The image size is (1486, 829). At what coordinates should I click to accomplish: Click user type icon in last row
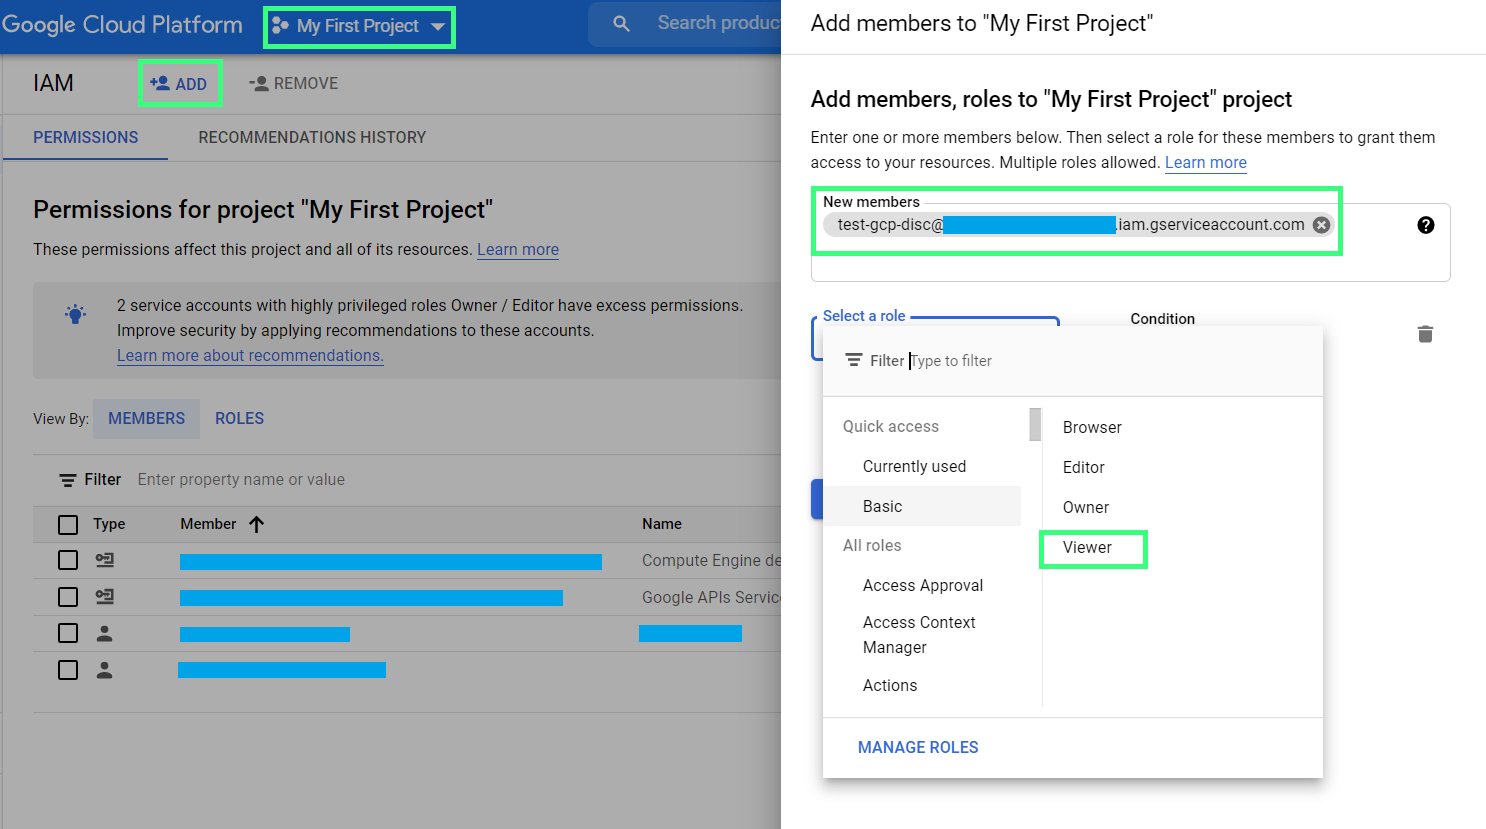104,670
